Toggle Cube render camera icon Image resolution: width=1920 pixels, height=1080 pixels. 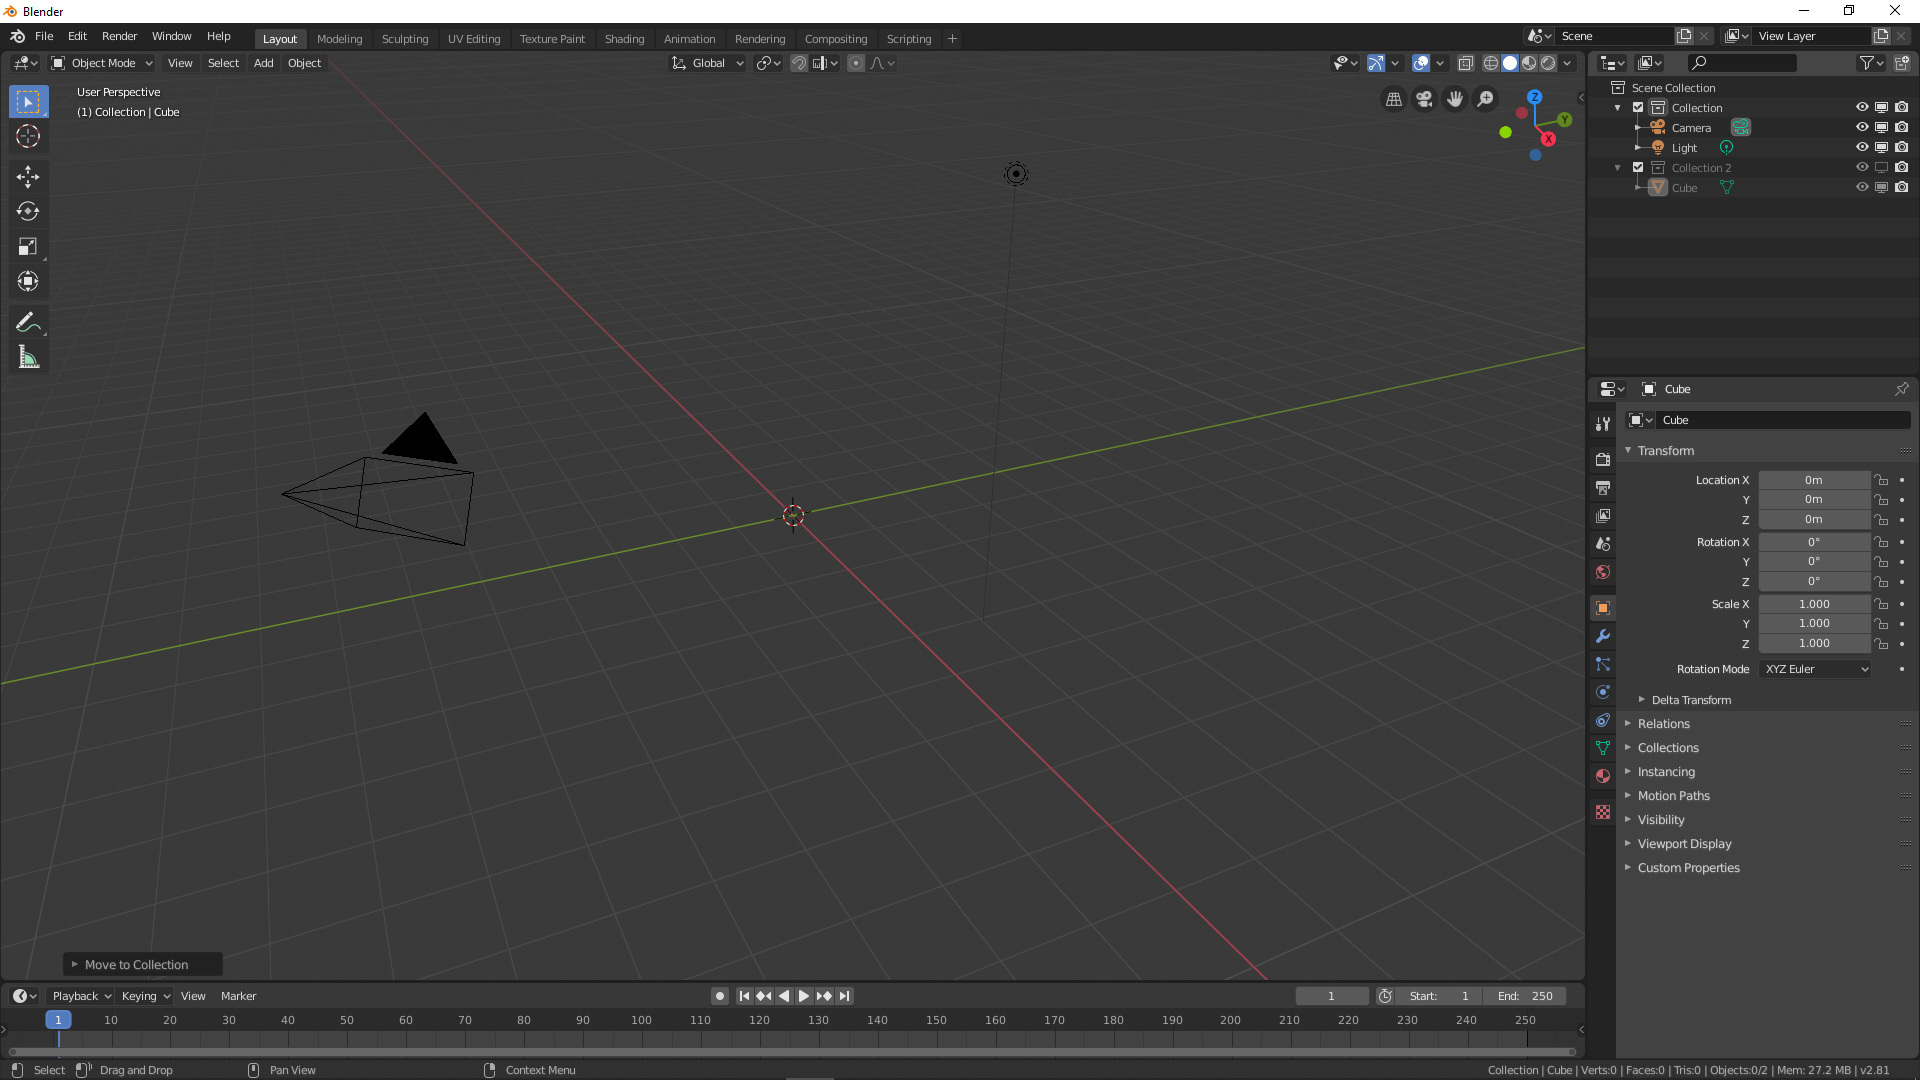[x=1901, y=187]
